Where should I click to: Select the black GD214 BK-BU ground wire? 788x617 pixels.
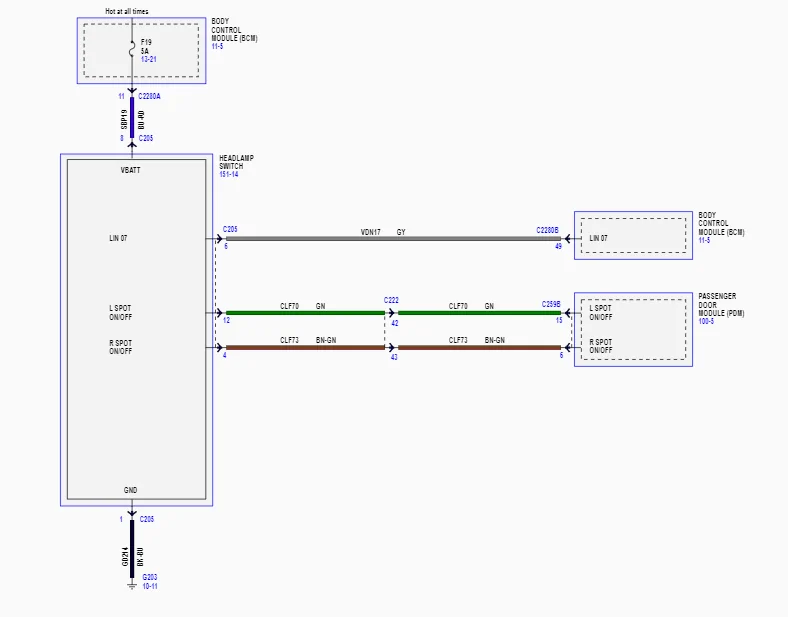click(132, 549)
